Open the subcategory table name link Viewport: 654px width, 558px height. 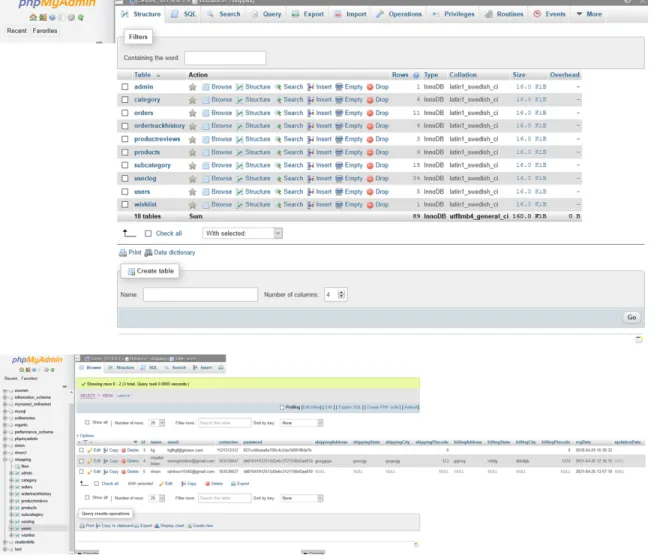[152, 166]
